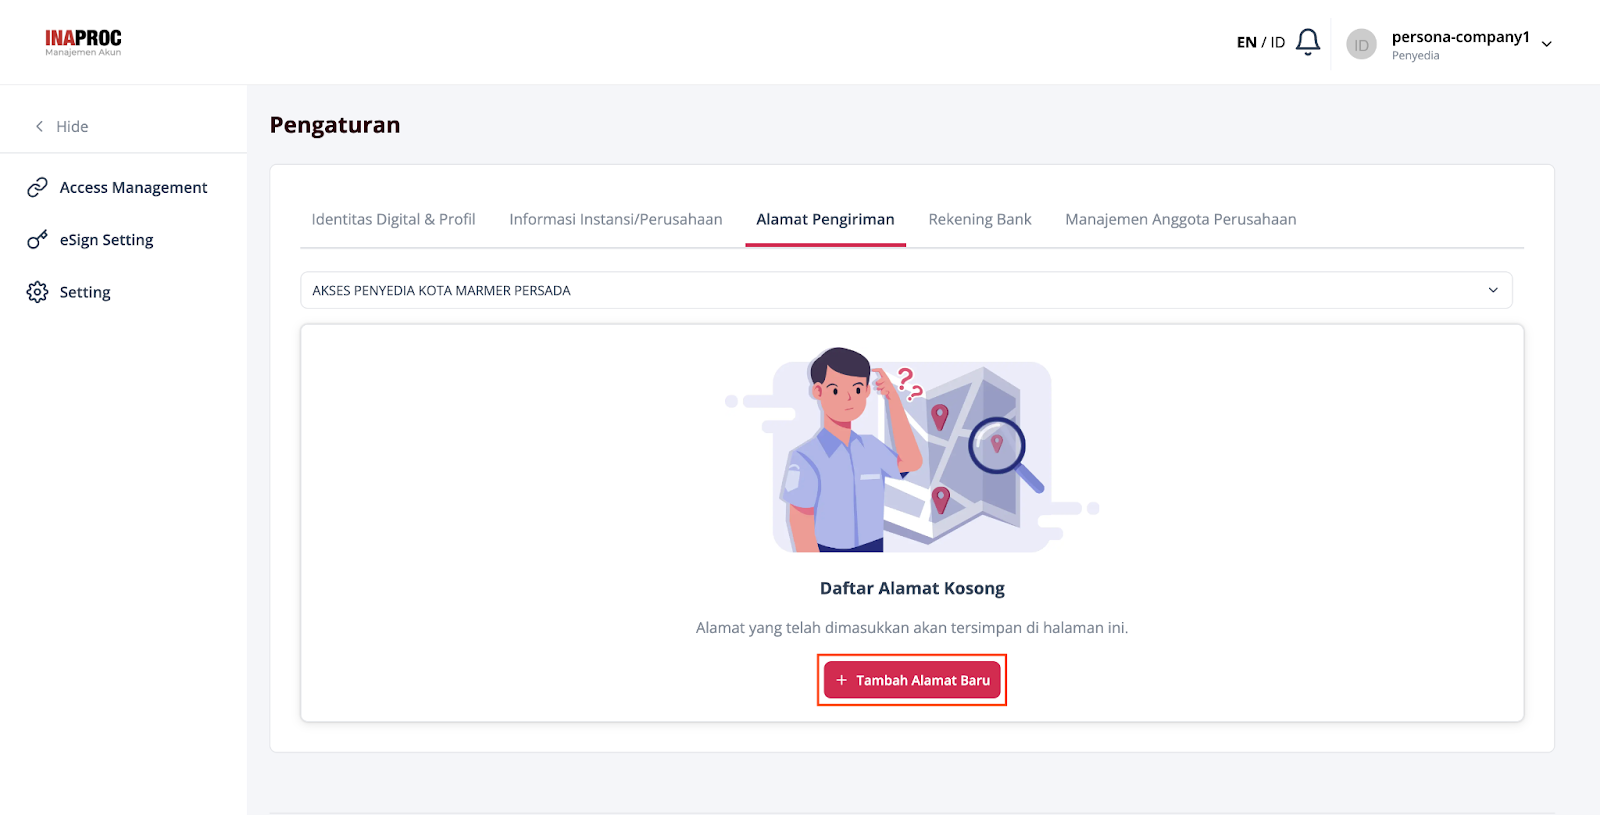Click the INAPROC logo
Image resolution: width=1600 pixels, height=815 pixels.
pyautogui.click(x=83, y=42)
